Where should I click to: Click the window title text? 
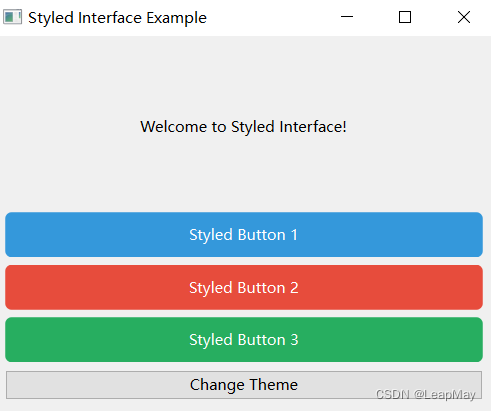(x=117, y=18)
